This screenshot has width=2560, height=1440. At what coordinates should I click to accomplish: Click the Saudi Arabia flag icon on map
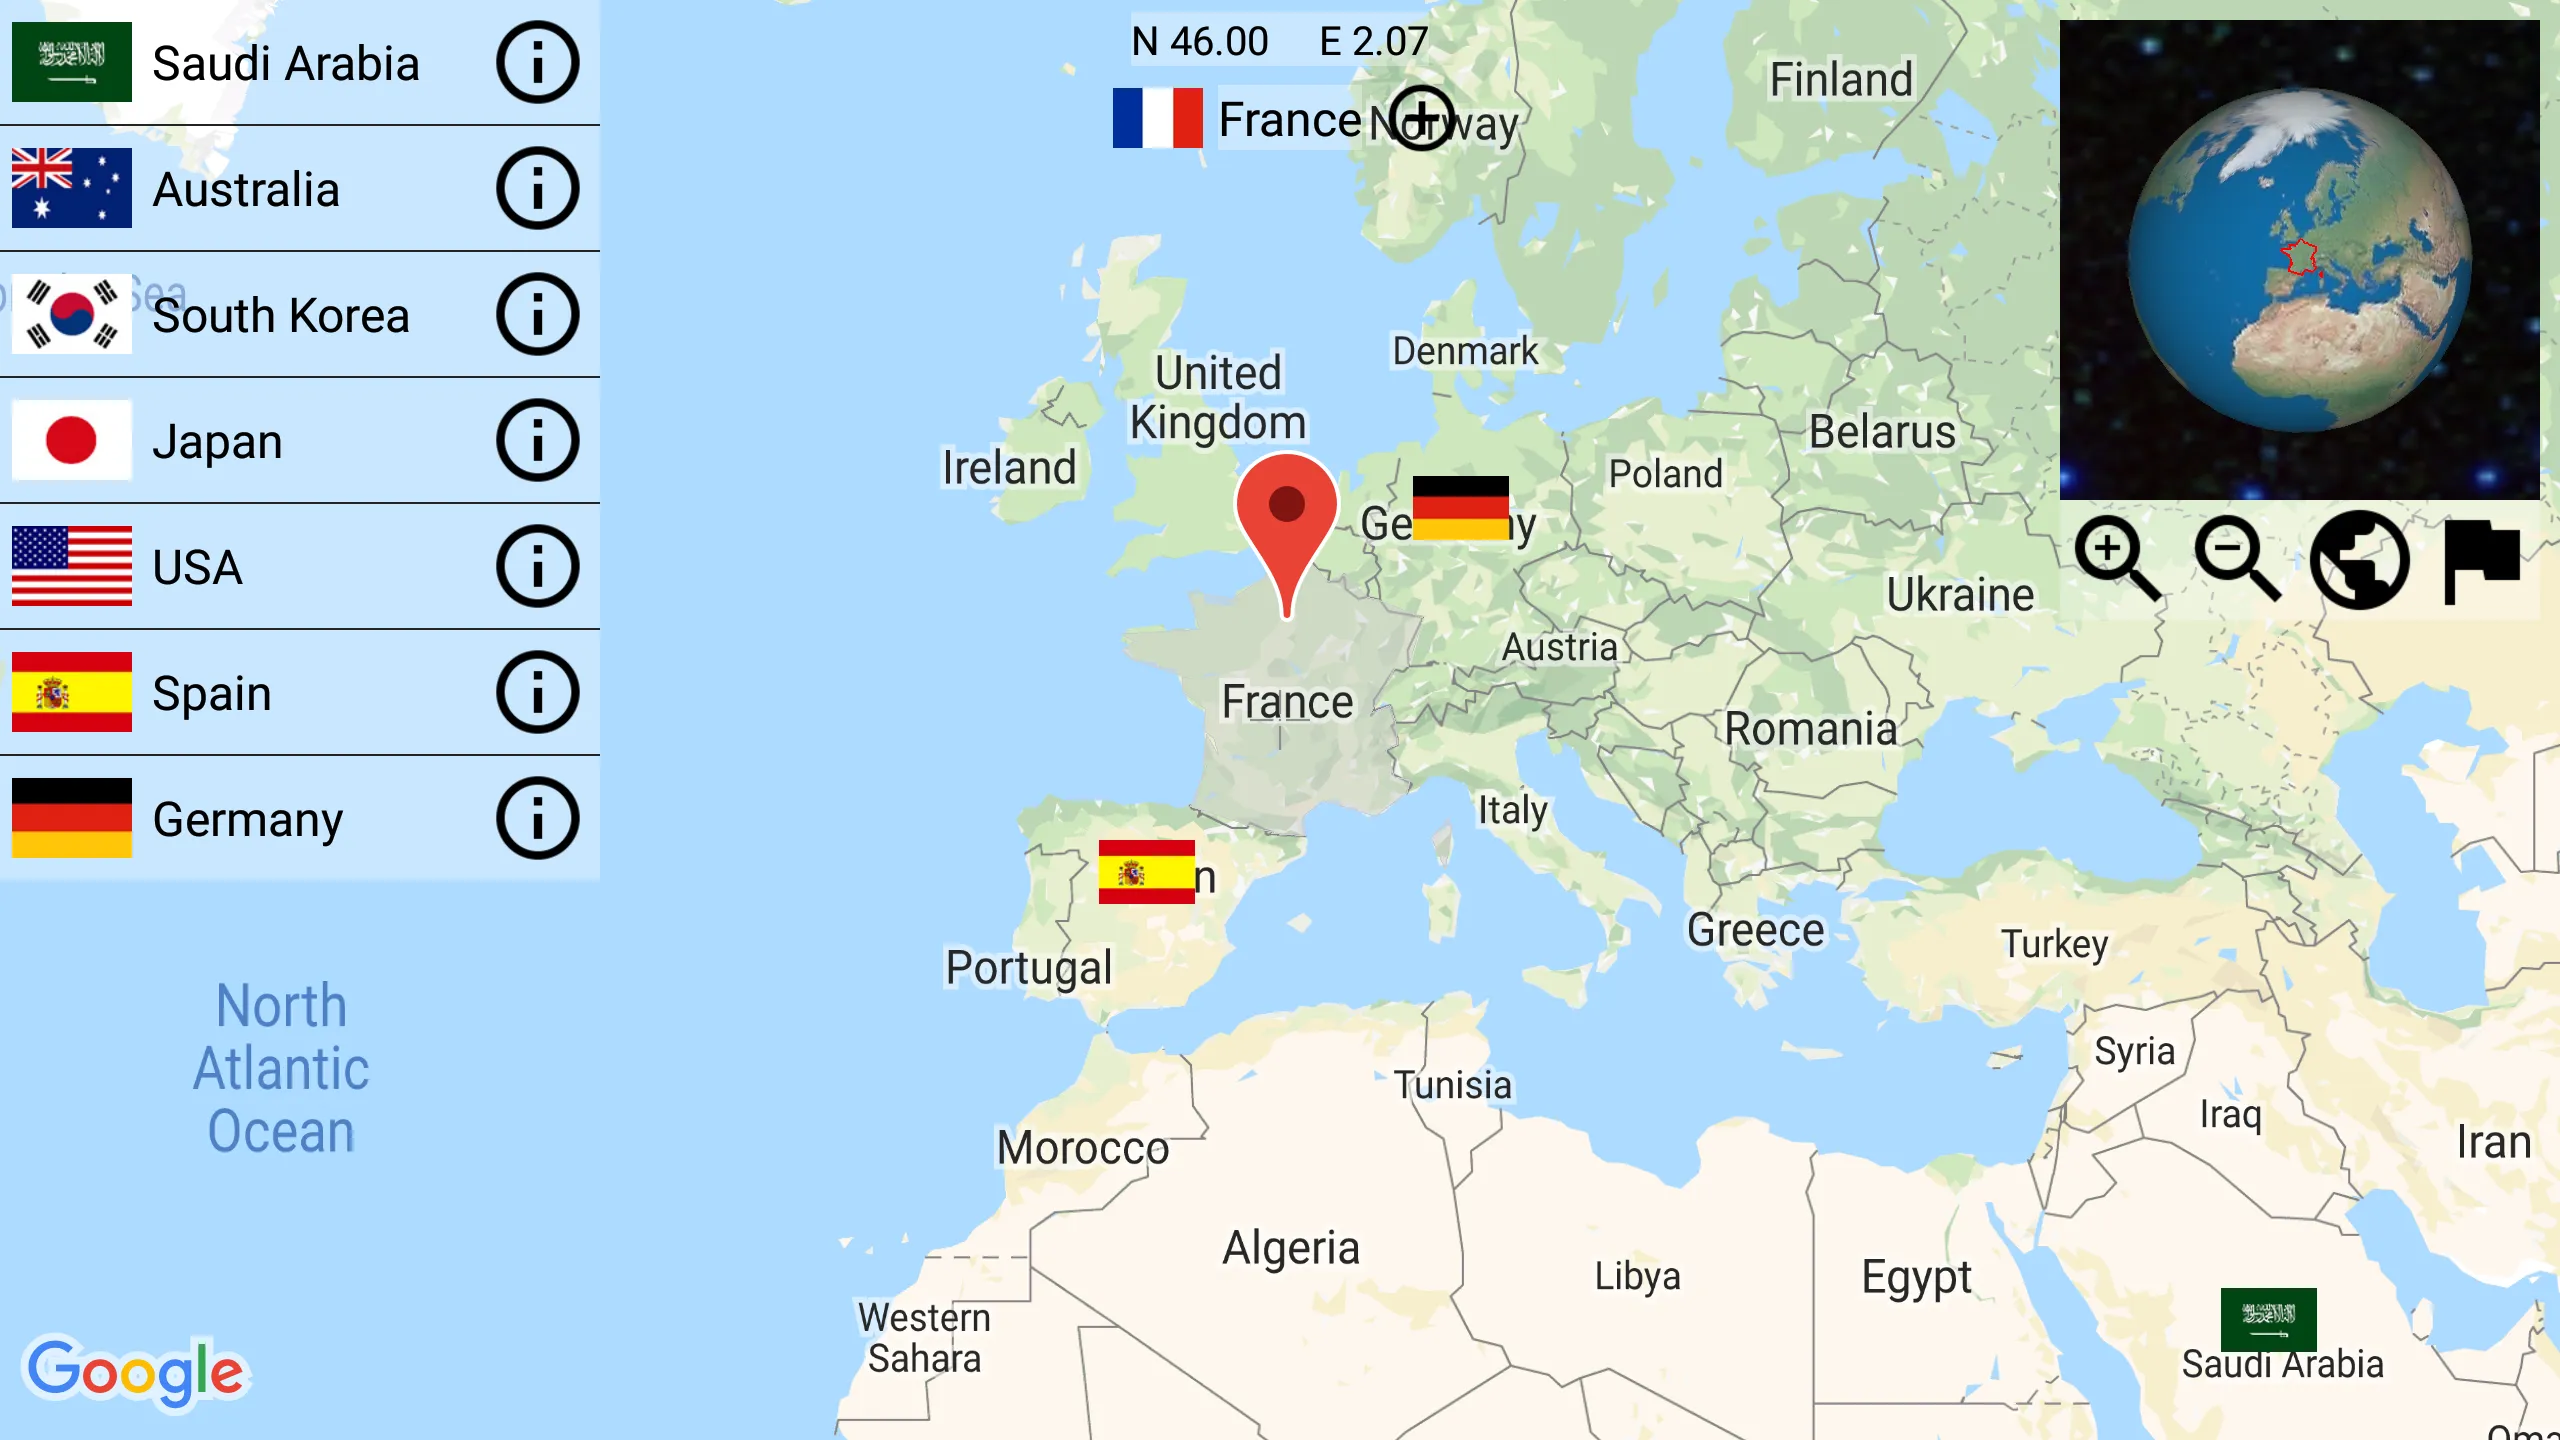[2268, 1317]
